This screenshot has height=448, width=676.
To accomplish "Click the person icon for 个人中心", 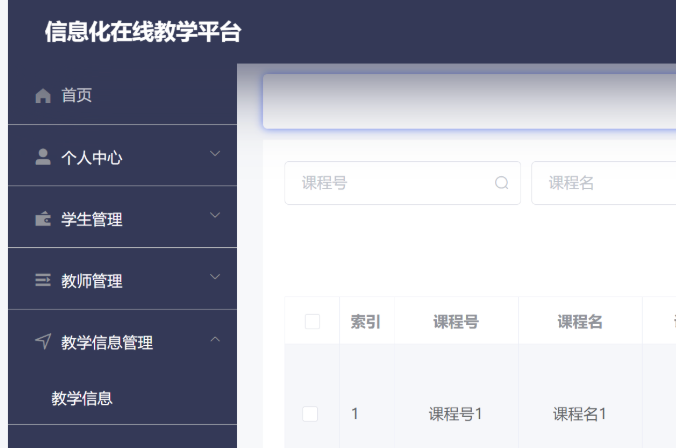I will coord(41,157).
